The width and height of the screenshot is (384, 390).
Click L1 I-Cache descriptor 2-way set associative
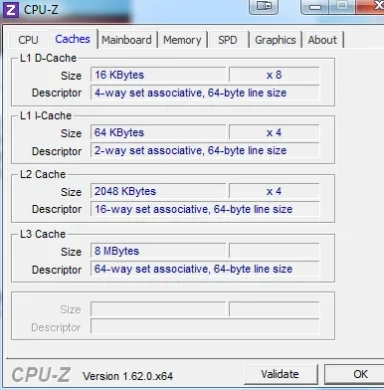[x=205, y=151]
